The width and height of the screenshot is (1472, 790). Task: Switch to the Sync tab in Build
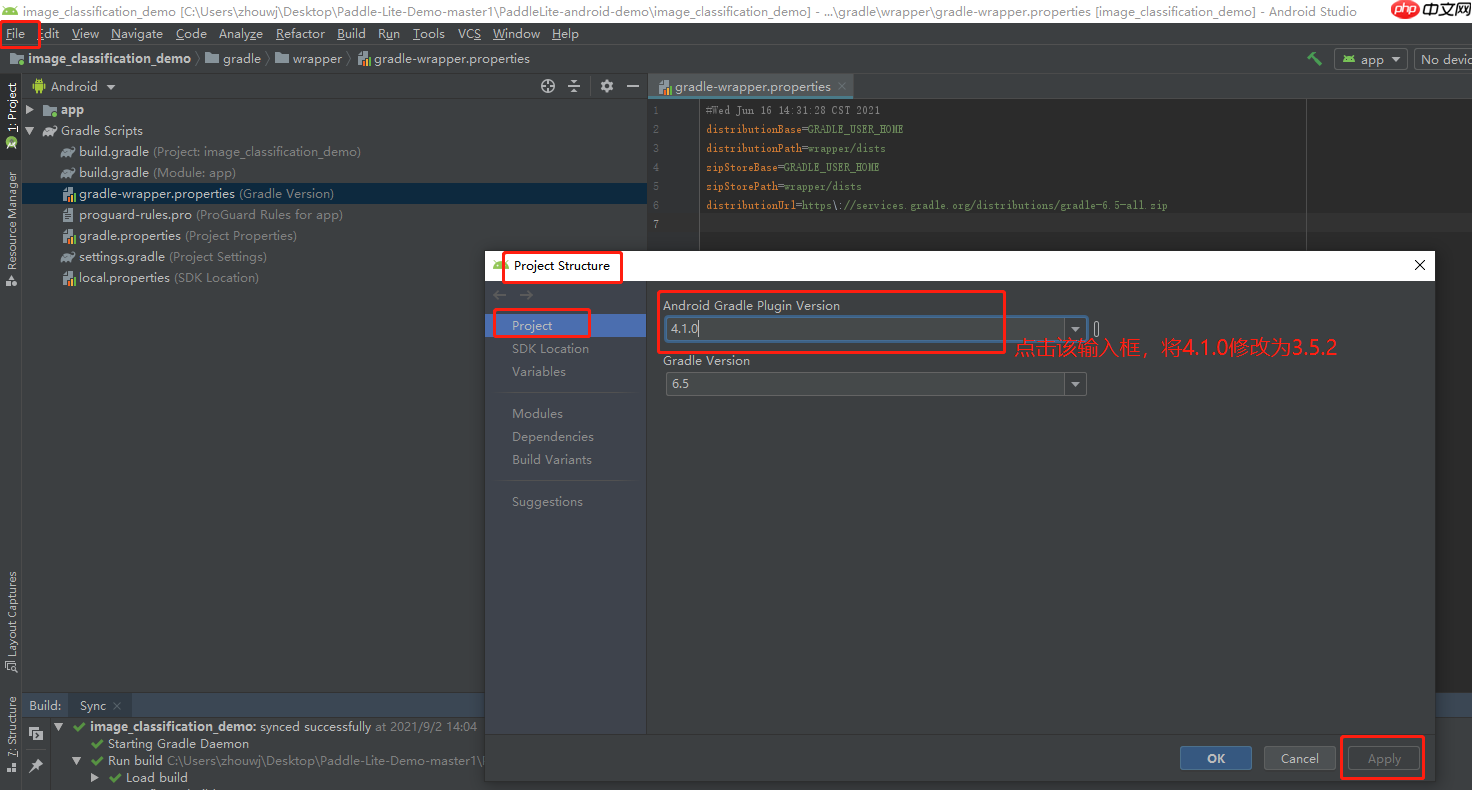[x=93, y=706]
